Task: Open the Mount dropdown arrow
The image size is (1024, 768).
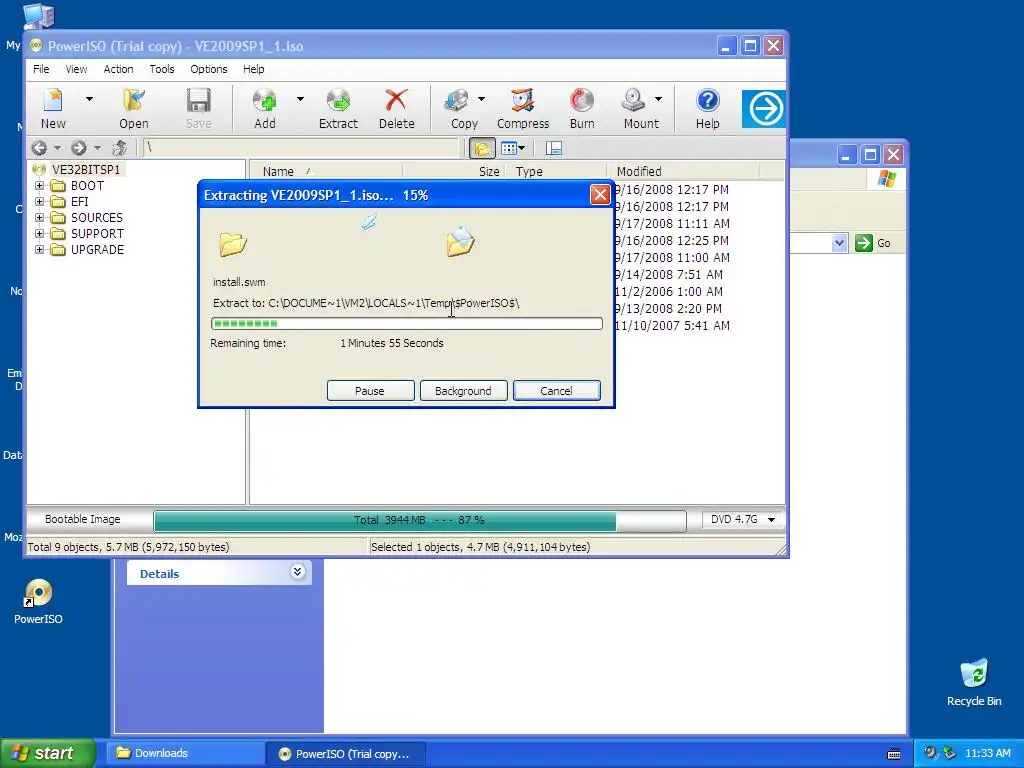Action: pyautogui.click(x=658, y=99)
